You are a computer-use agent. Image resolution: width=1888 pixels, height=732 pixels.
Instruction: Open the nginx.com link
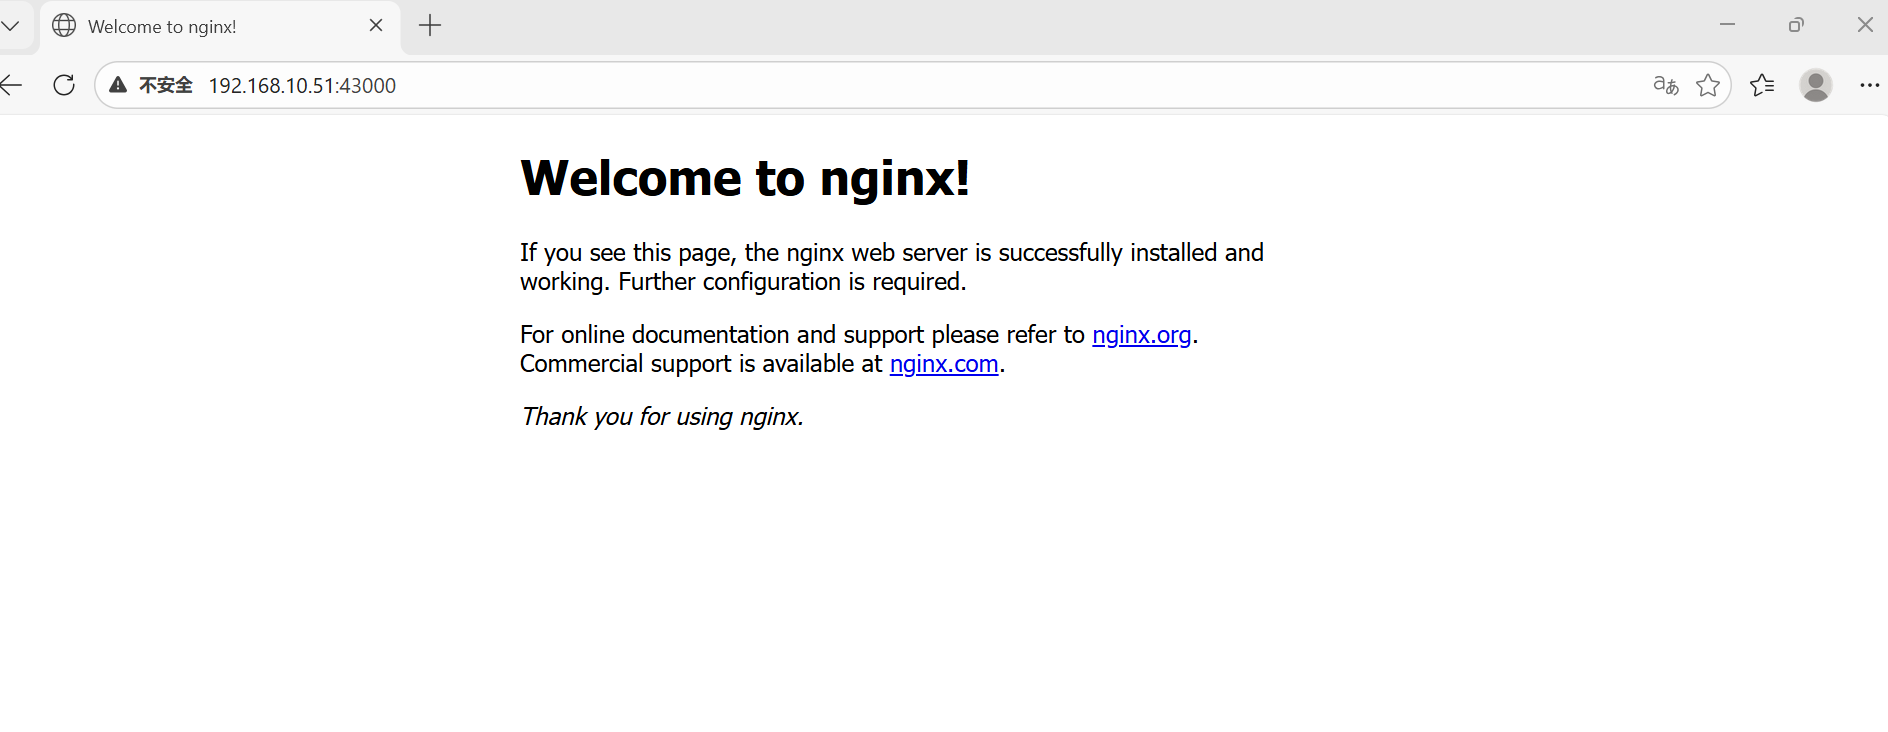click(x=944, y=364)
